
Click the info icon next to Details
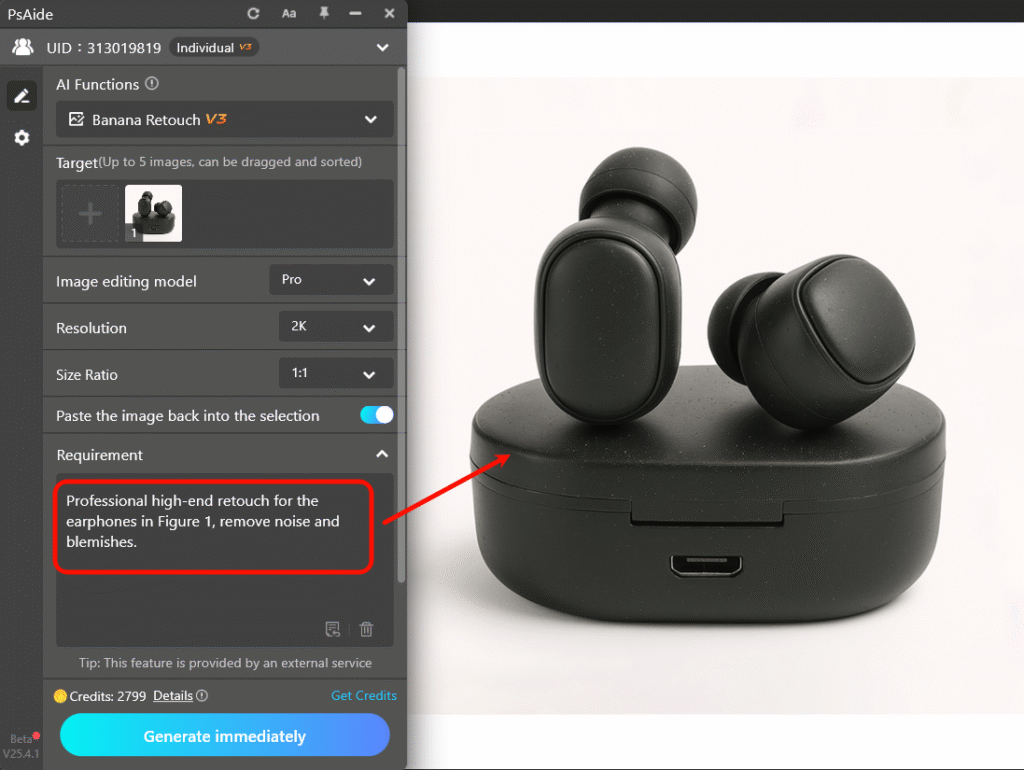202,696
